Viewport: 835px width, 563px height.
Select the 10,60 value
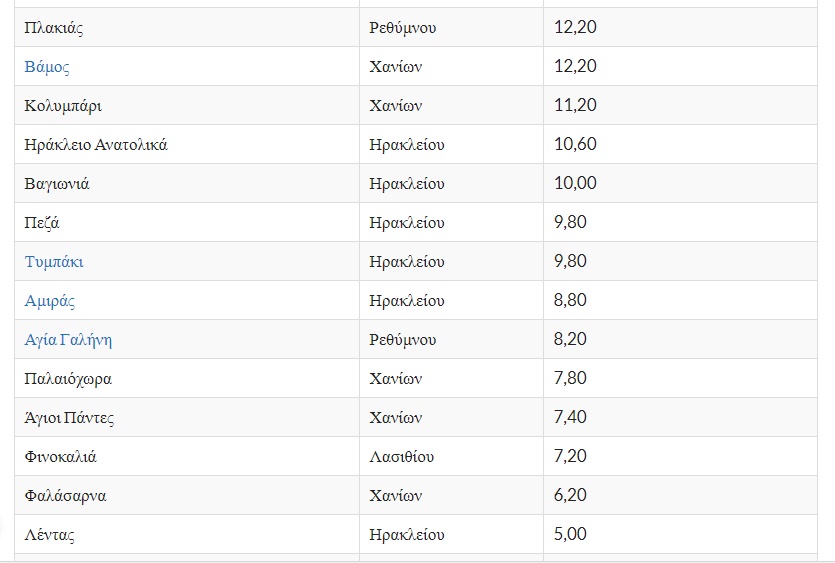tap(575, 145)
